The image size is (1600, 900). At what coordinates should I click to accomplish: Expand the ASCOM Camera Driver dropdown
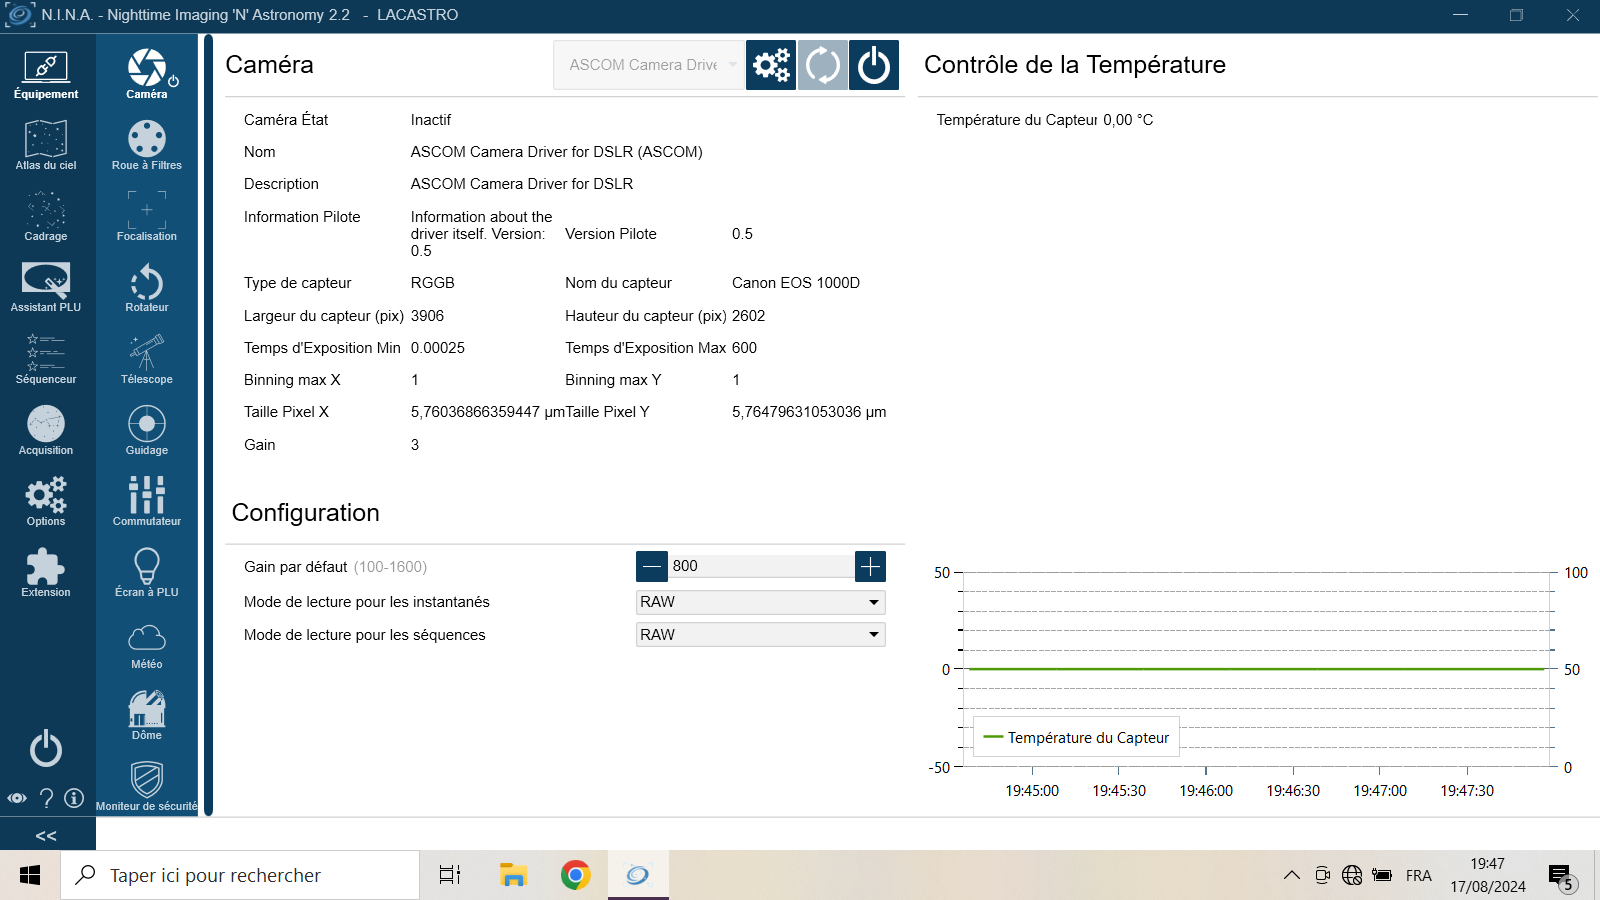649,65
